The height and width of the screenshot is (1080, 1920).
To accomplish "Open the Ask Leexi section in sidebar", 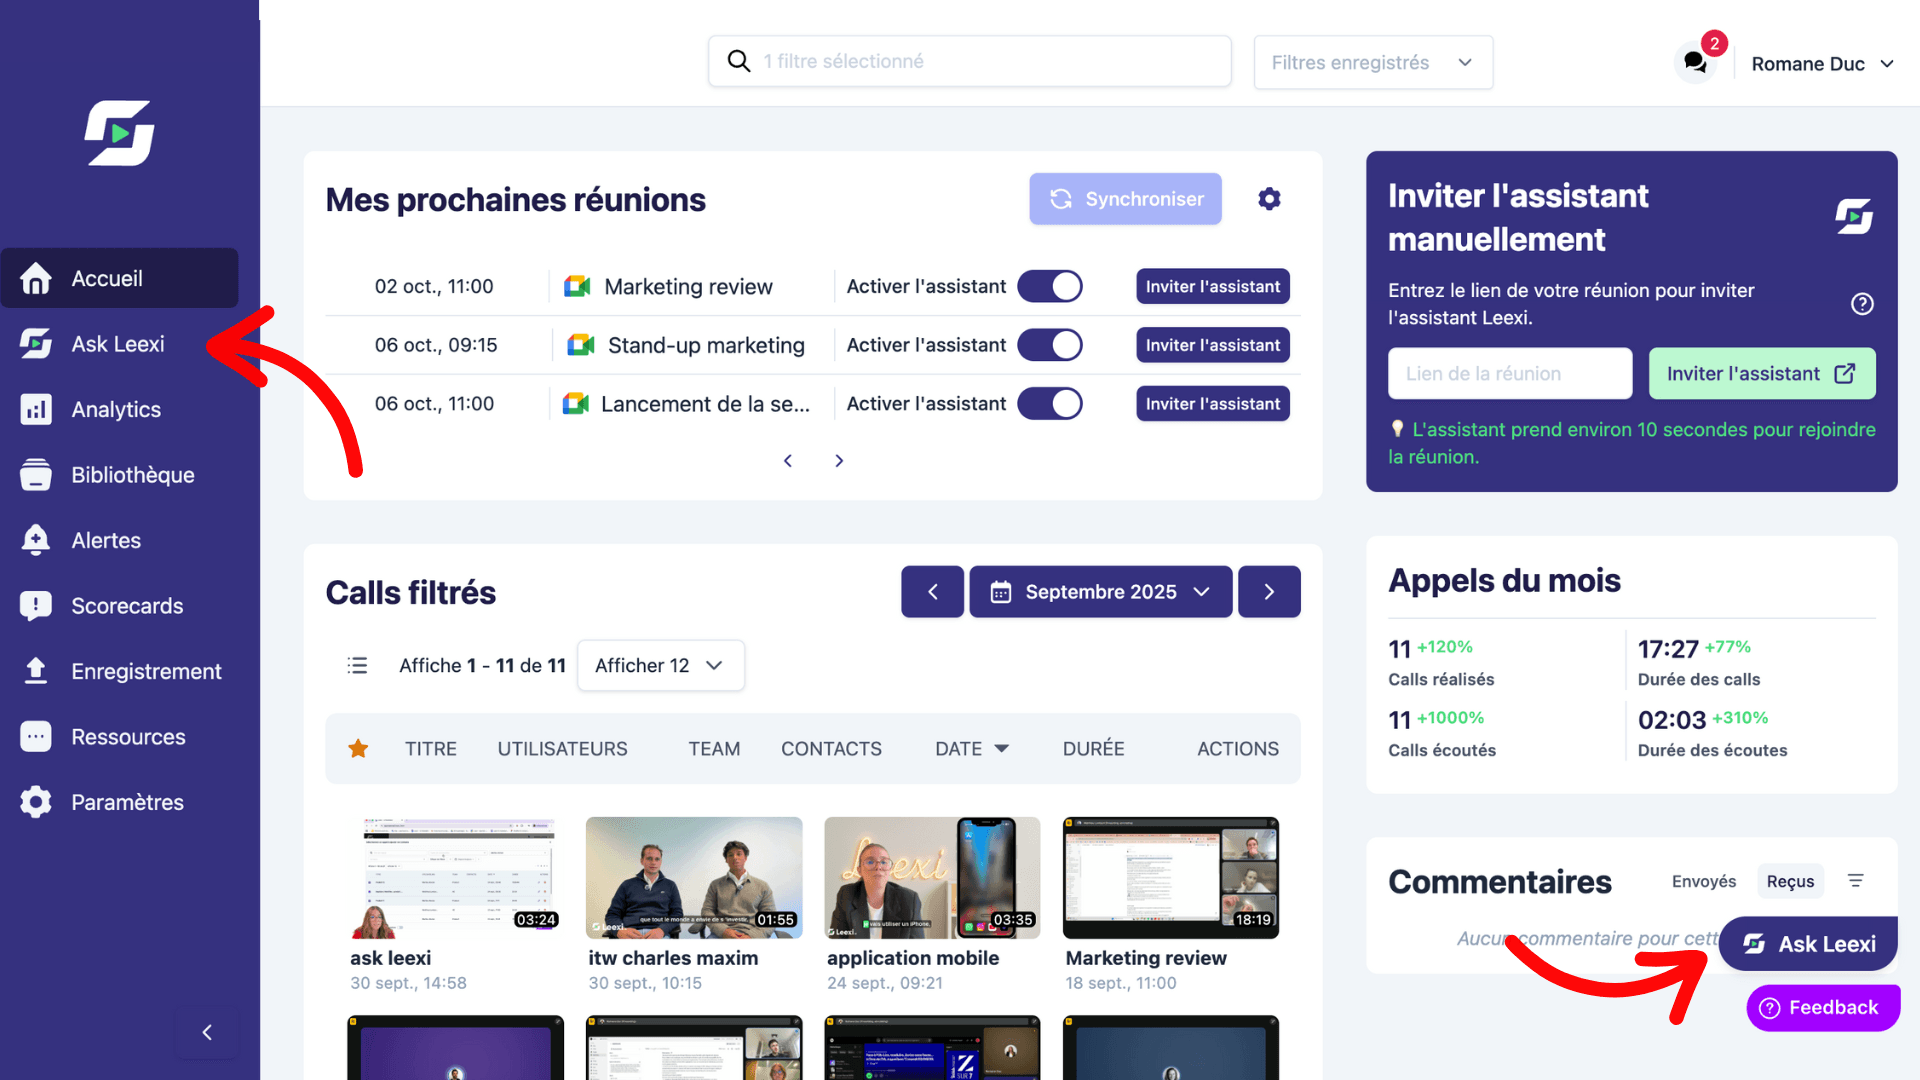I will click(117, 343).
